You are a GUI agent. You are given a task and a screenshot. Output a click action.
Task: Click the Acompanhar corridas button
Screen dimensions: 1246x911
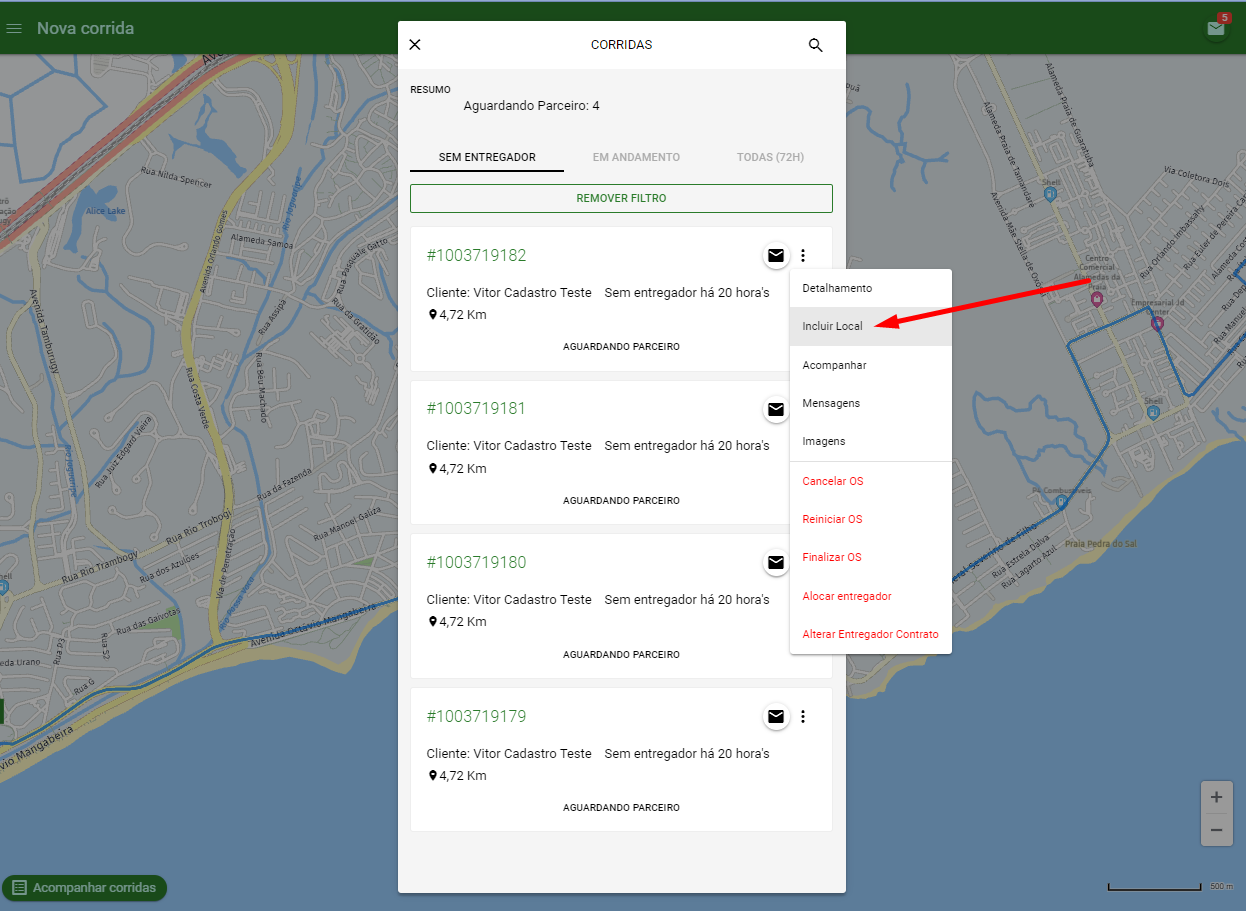click(x=85, y=888)
